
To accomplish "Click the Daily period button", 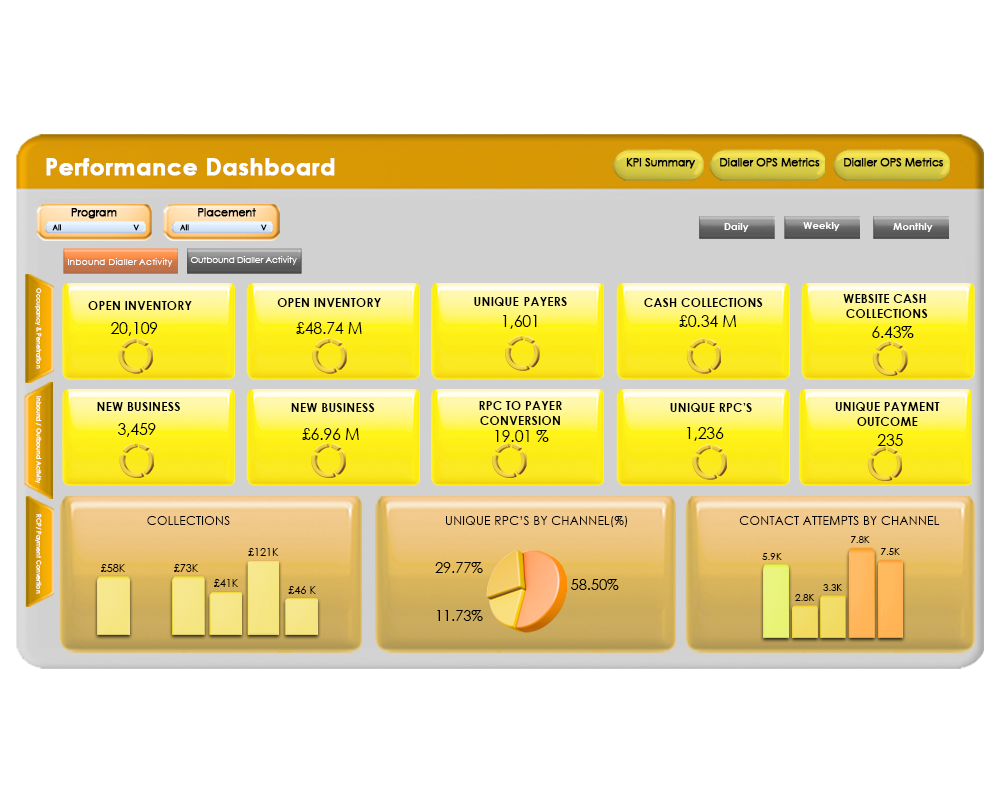I will [x=736, y=227].
